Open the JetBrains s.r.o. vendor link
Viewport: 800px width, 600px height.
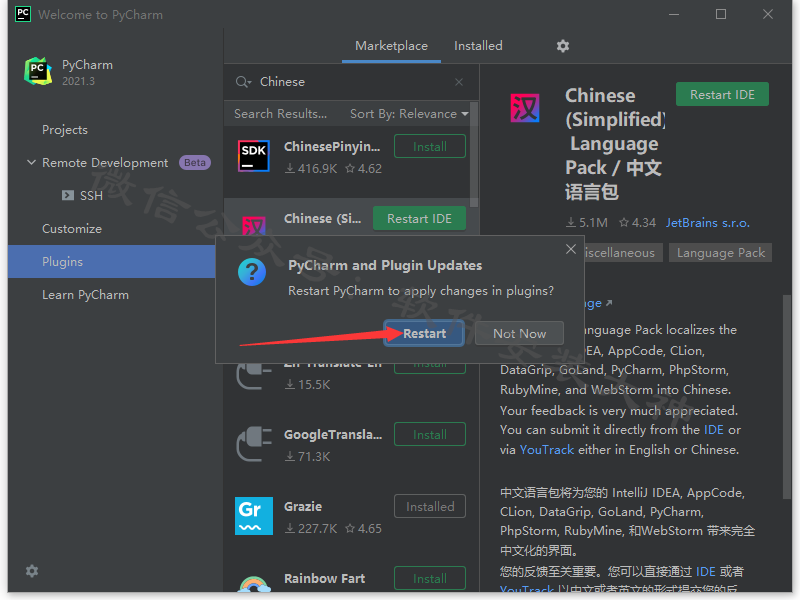click(x=708, y=223)
